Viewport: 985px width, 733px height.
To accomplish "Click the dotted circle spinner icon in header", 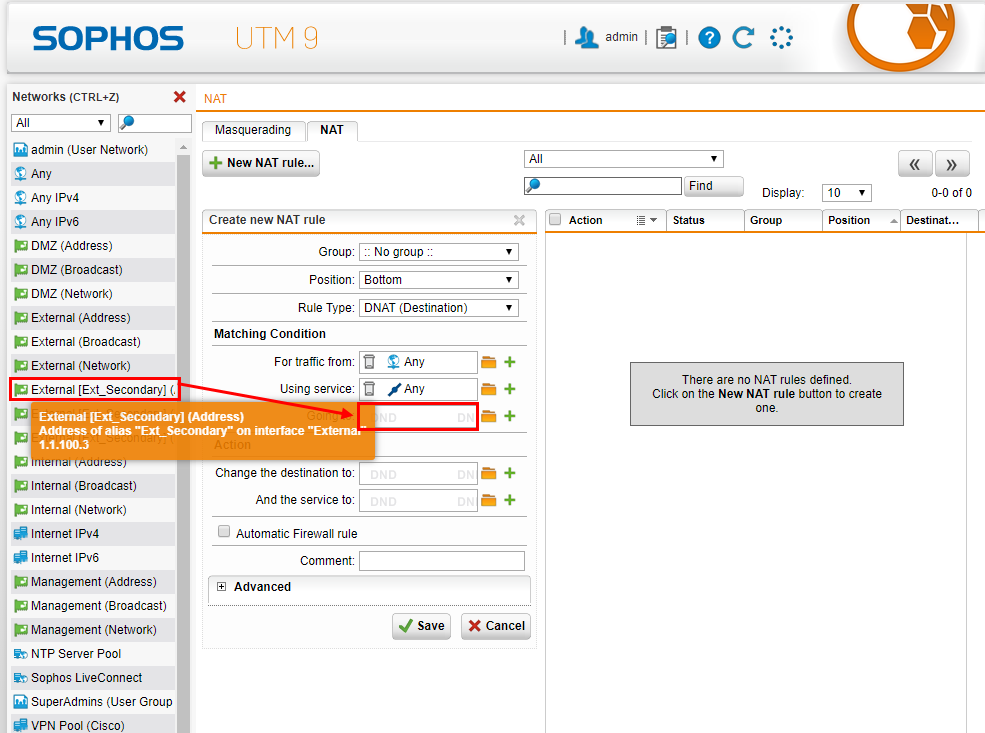I will (781, 38).
